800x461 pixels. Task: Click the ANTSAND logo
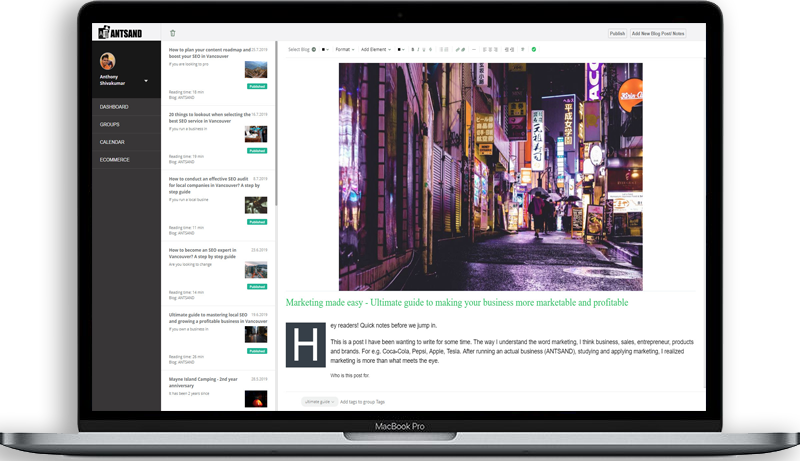pyautogui.click(x=120, y=33)
